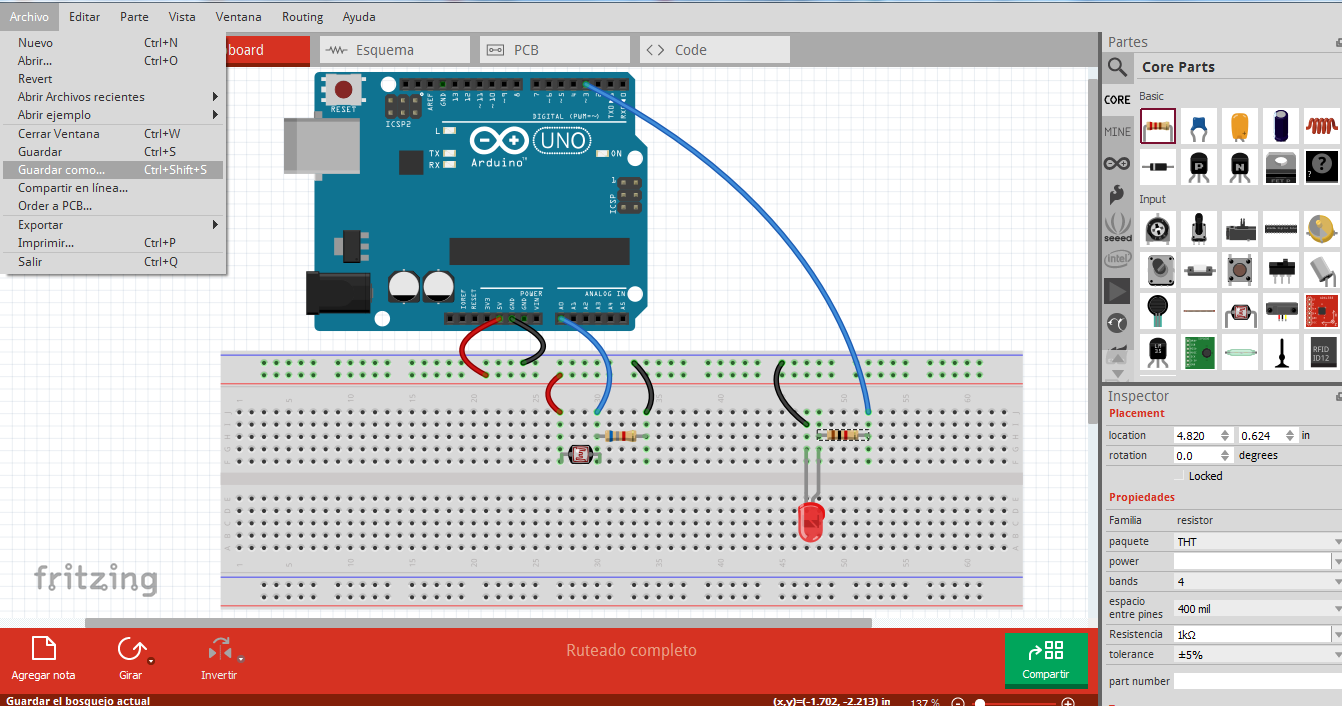The height and width of the screenshot is (706, 1342).
Task: Select the resistor part from Basic parts
Action: click(1158, 127)
